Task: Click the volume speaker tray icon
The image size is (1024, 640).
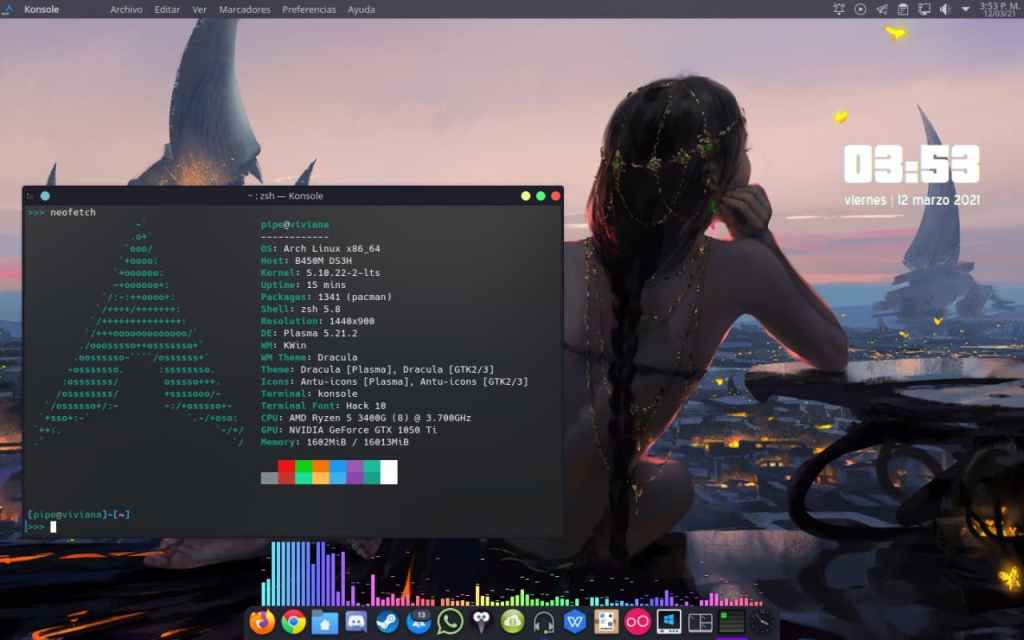Action: [945, 9]
